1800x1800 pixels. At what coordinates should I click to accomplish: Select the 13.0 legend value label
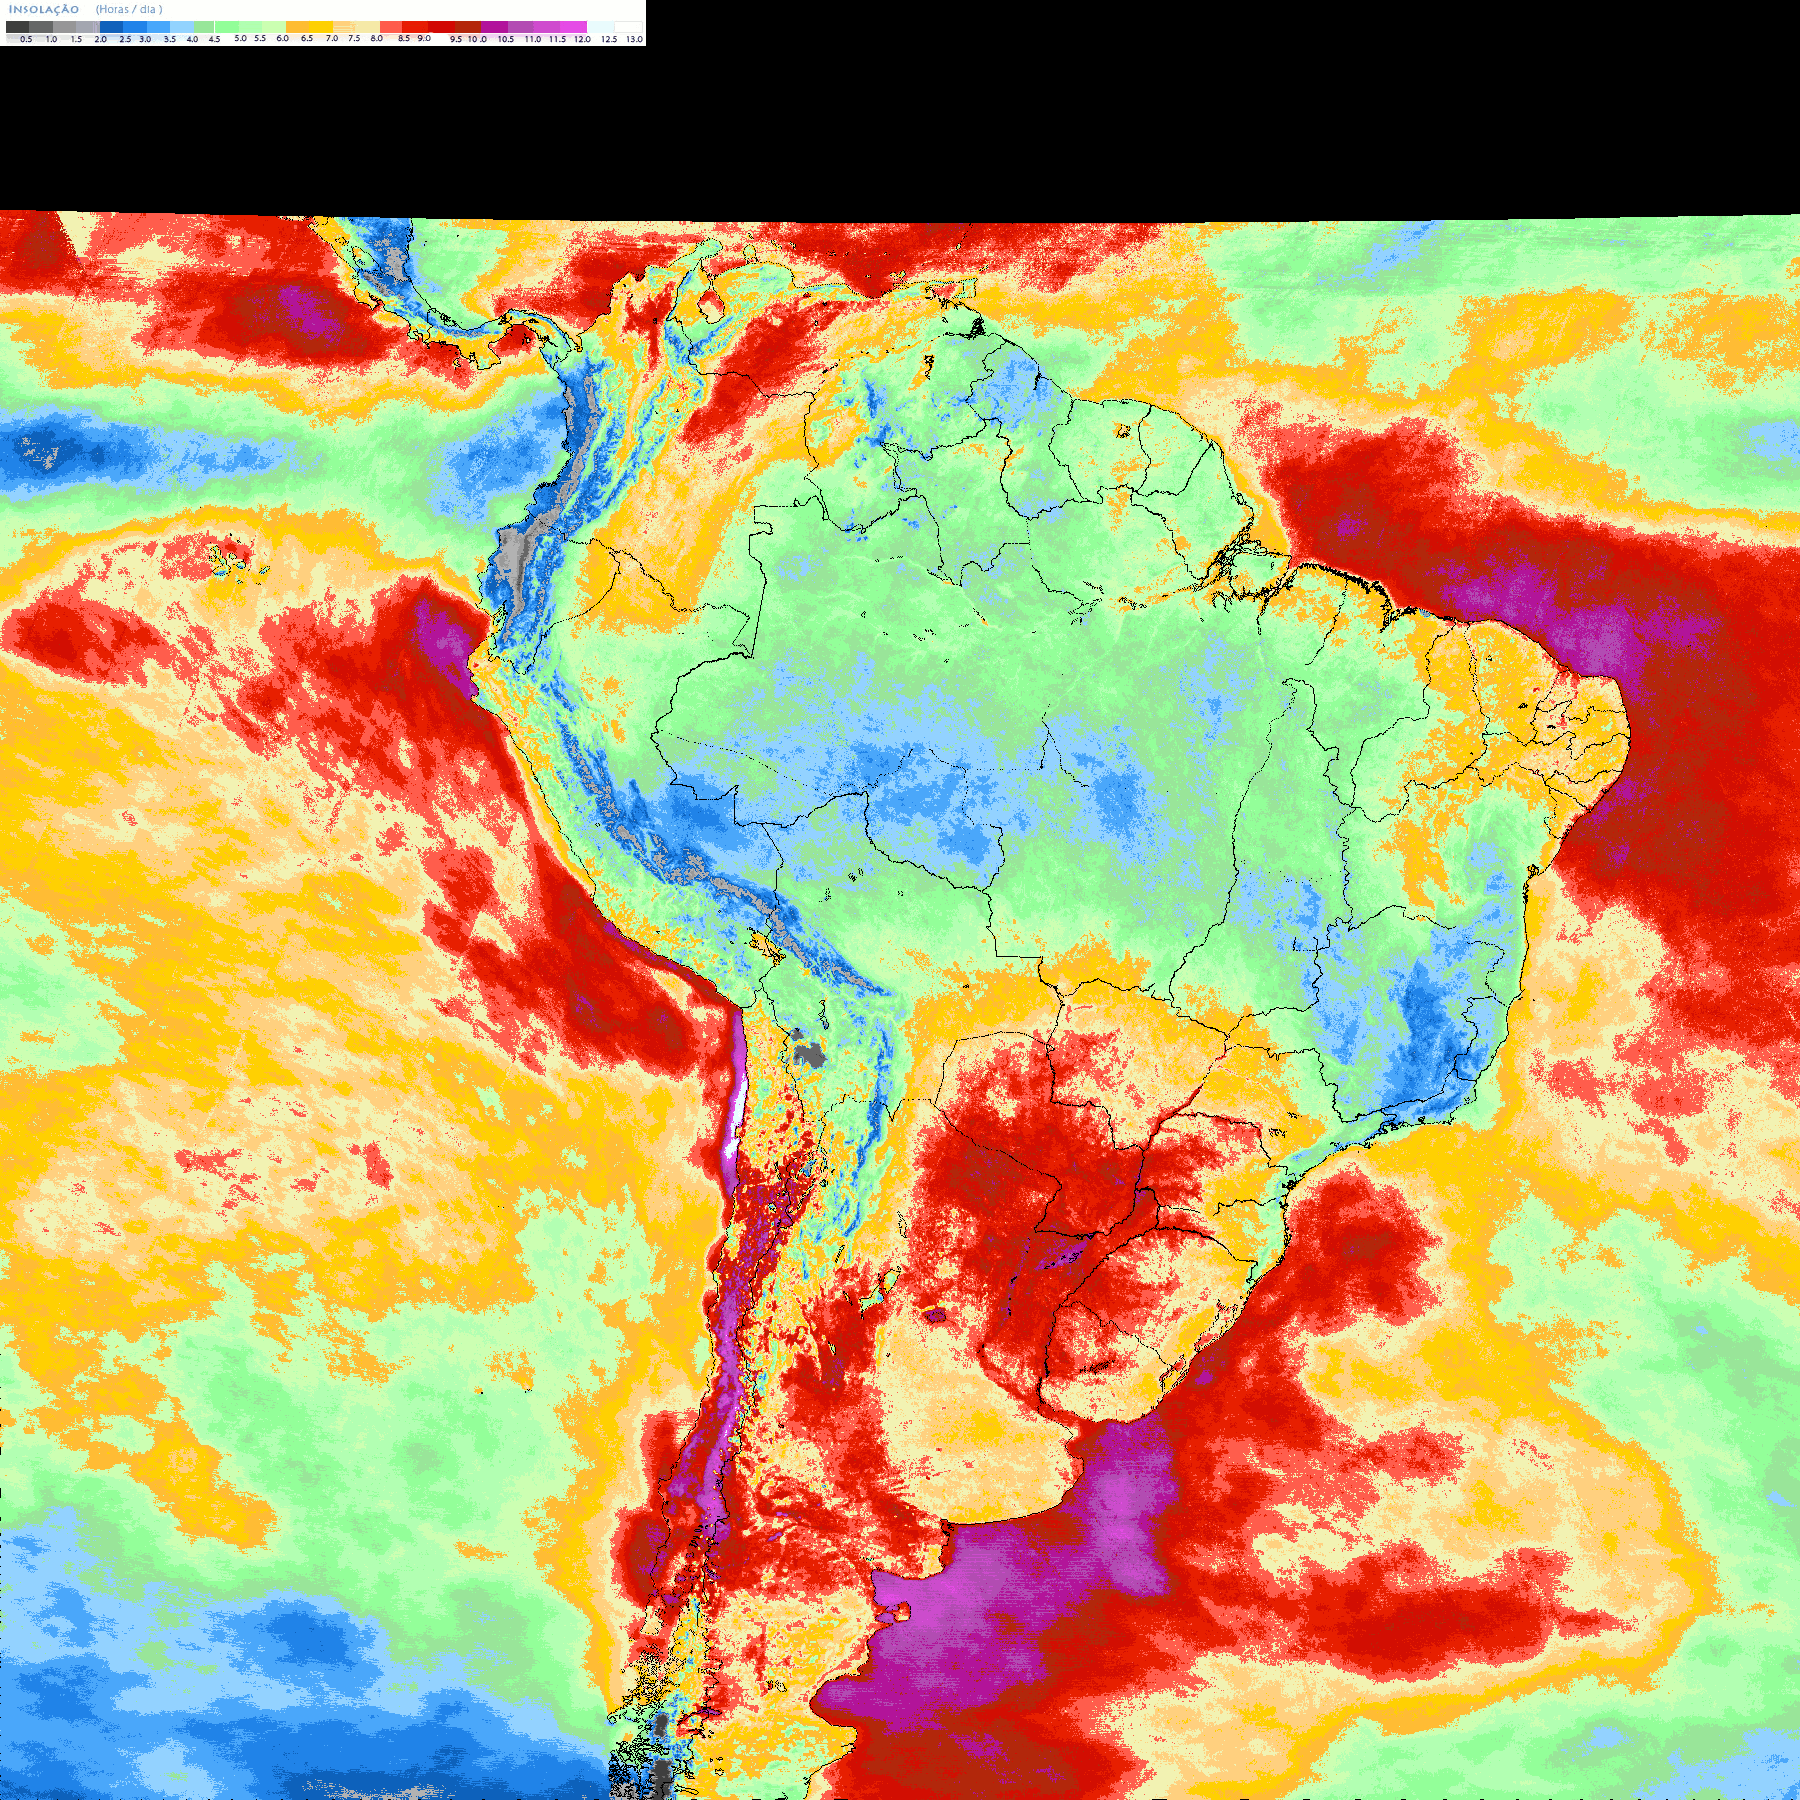635,39
